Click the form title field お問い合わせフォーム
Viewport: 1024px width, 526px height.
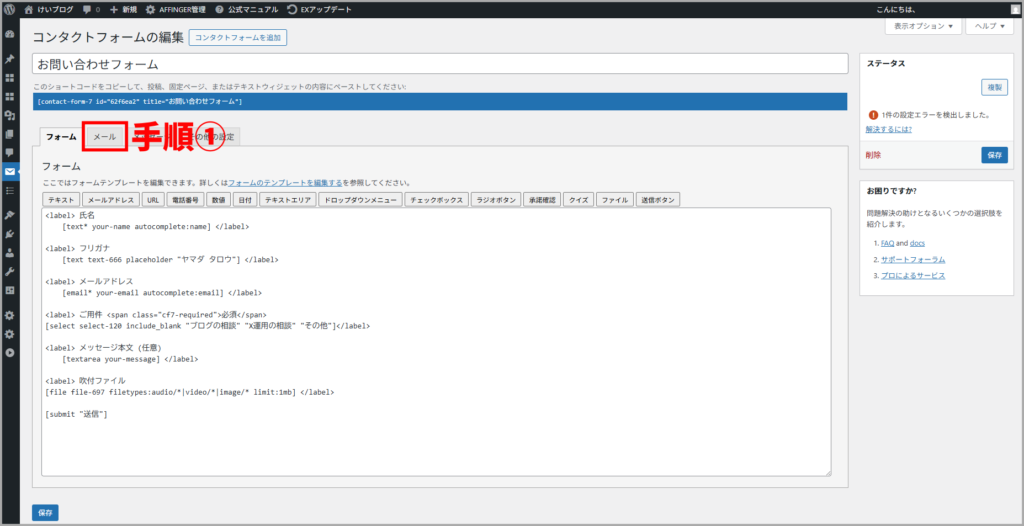pos(440,64)
